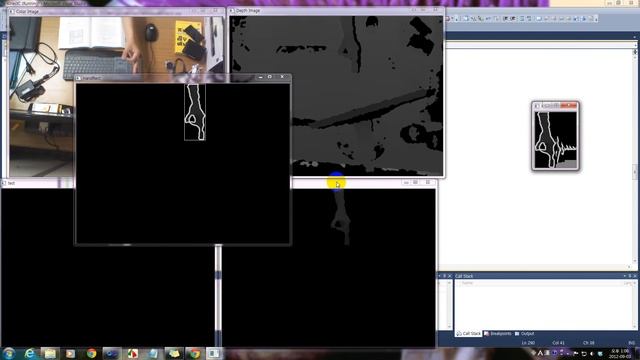Screen dimensions: 640x360
Task: Open the system clock and date
Action: tap(620, 353)
